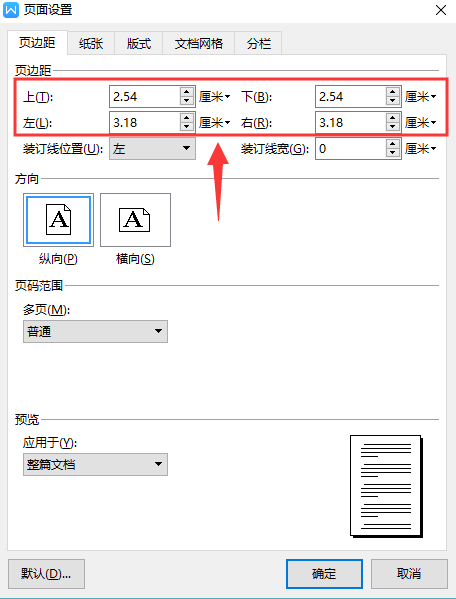Open the 分栏 columns tab
Screen dimensions: 456x599
pos(259,44)
